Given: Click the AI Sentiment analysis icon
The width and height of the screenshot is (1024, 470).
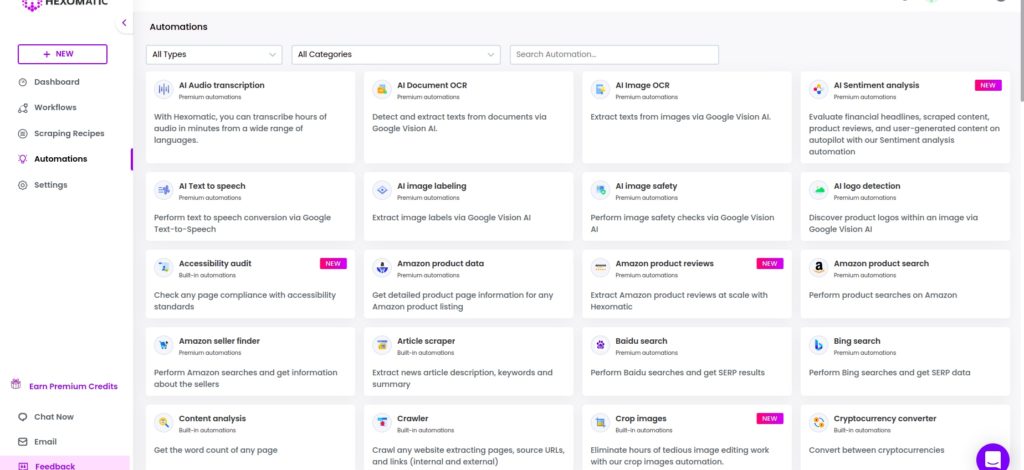Looking at the screenshot, I should pyautogui.click(x=818, y=90).
